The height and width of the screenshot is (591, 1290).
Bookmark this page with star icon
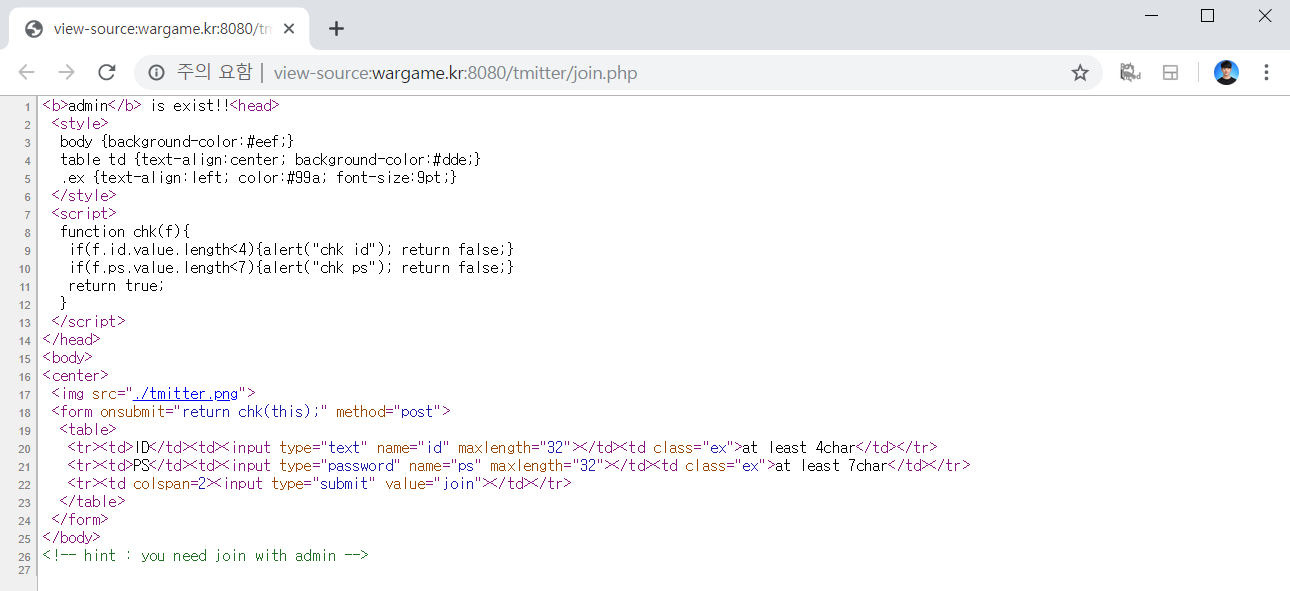point(1080,72)
